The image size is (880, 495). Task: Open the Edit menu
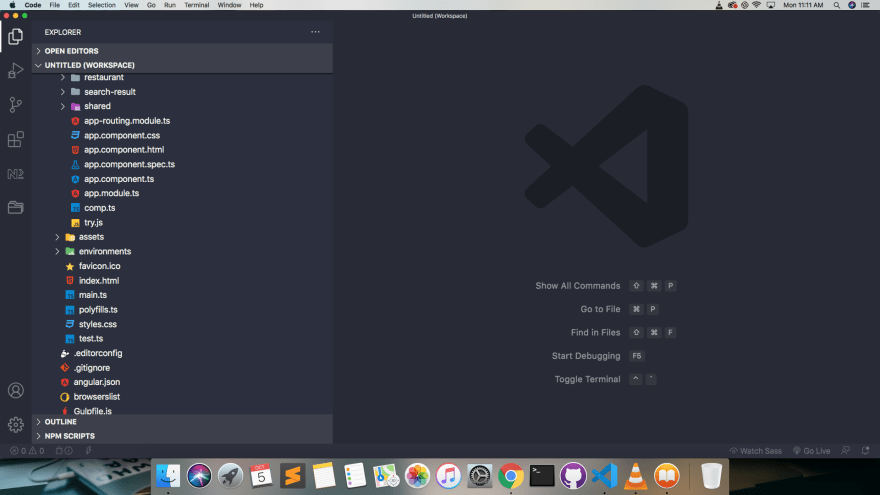(74, 5)
